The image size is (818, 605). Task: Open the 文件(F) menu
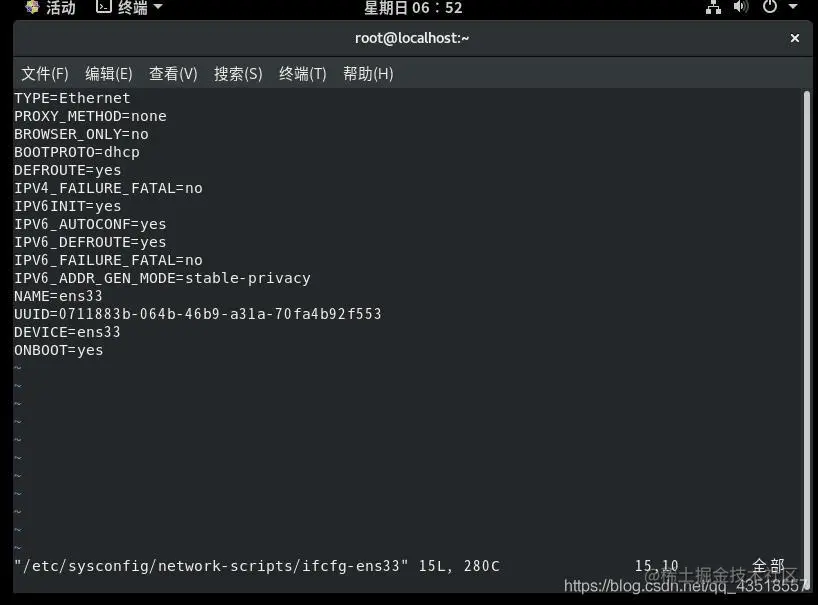45,74
